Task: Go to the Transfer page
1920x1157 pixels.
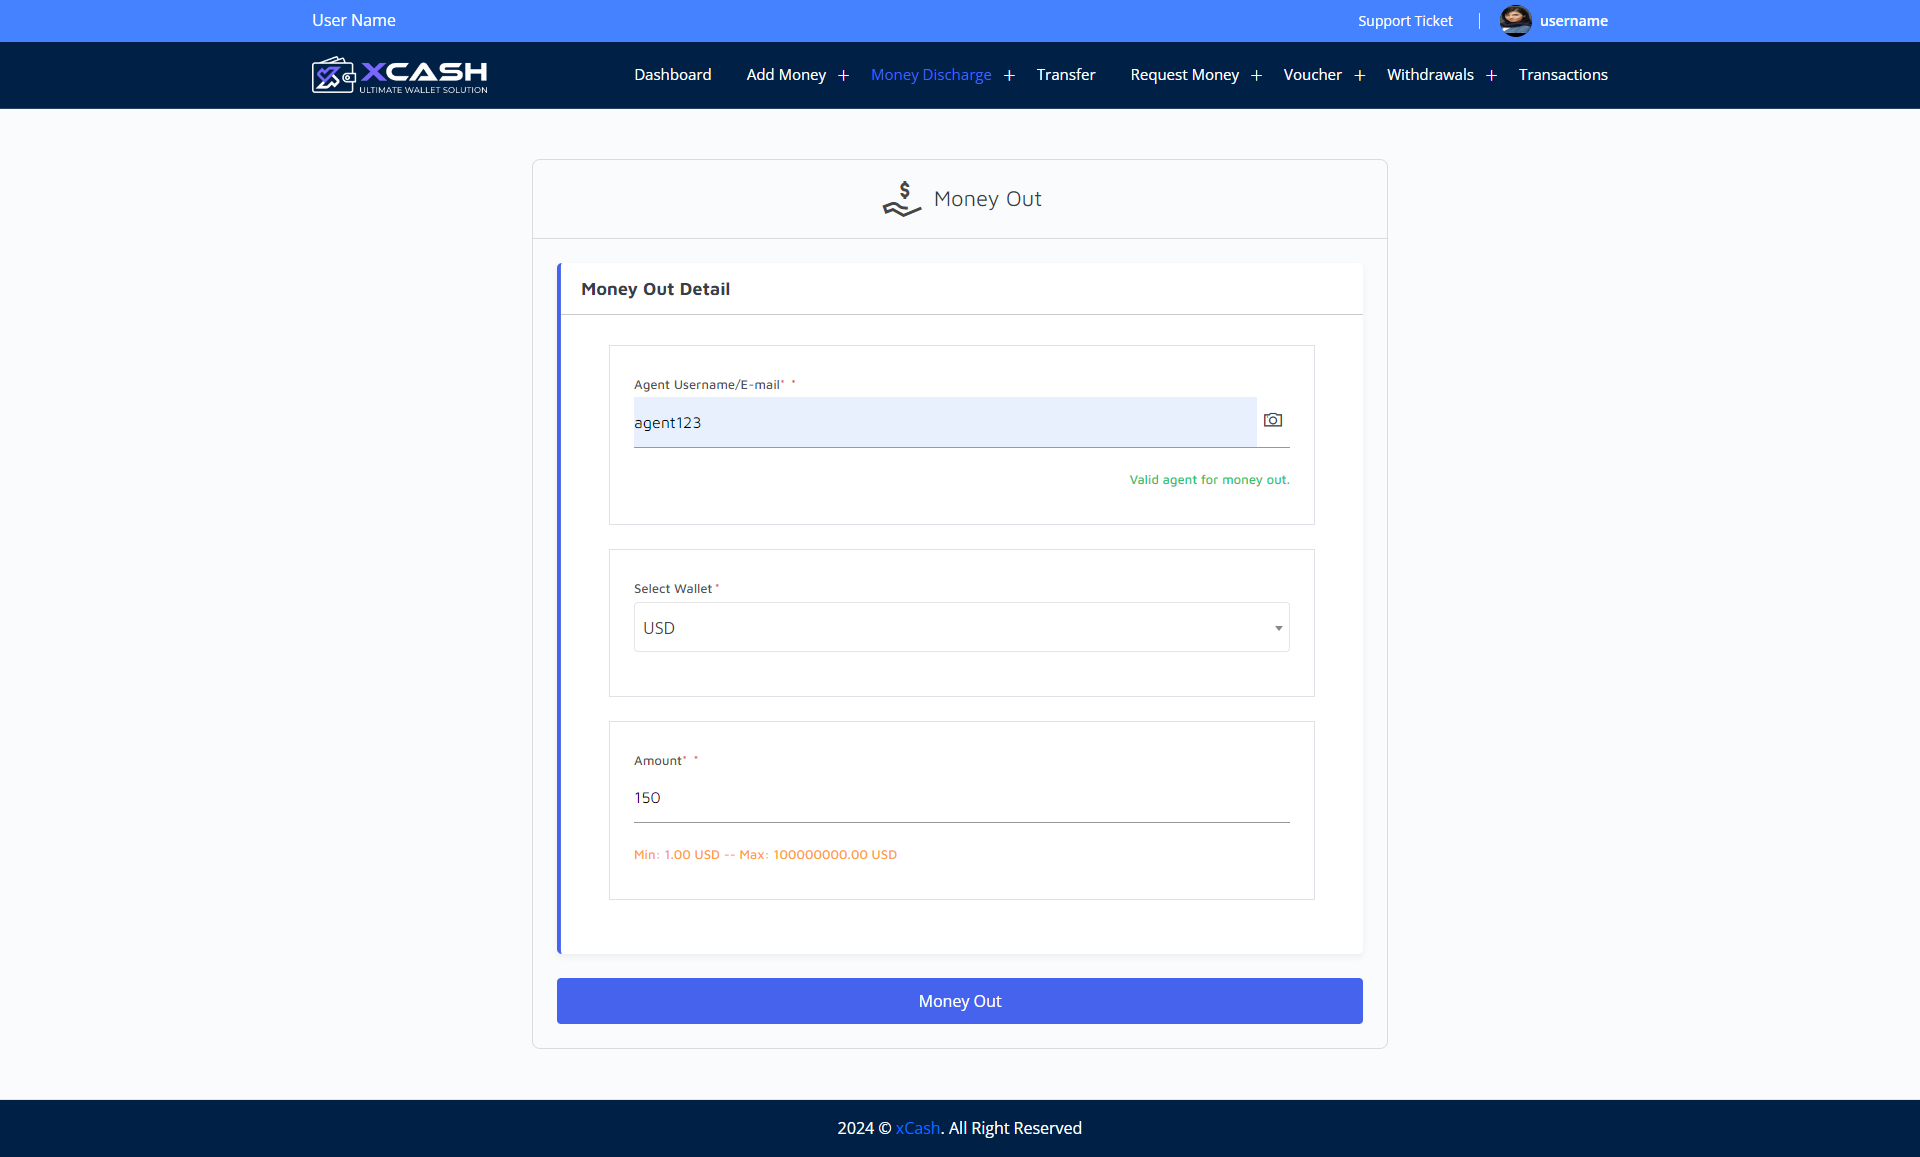Action: pyautogui.click(x=1065, y=75)
